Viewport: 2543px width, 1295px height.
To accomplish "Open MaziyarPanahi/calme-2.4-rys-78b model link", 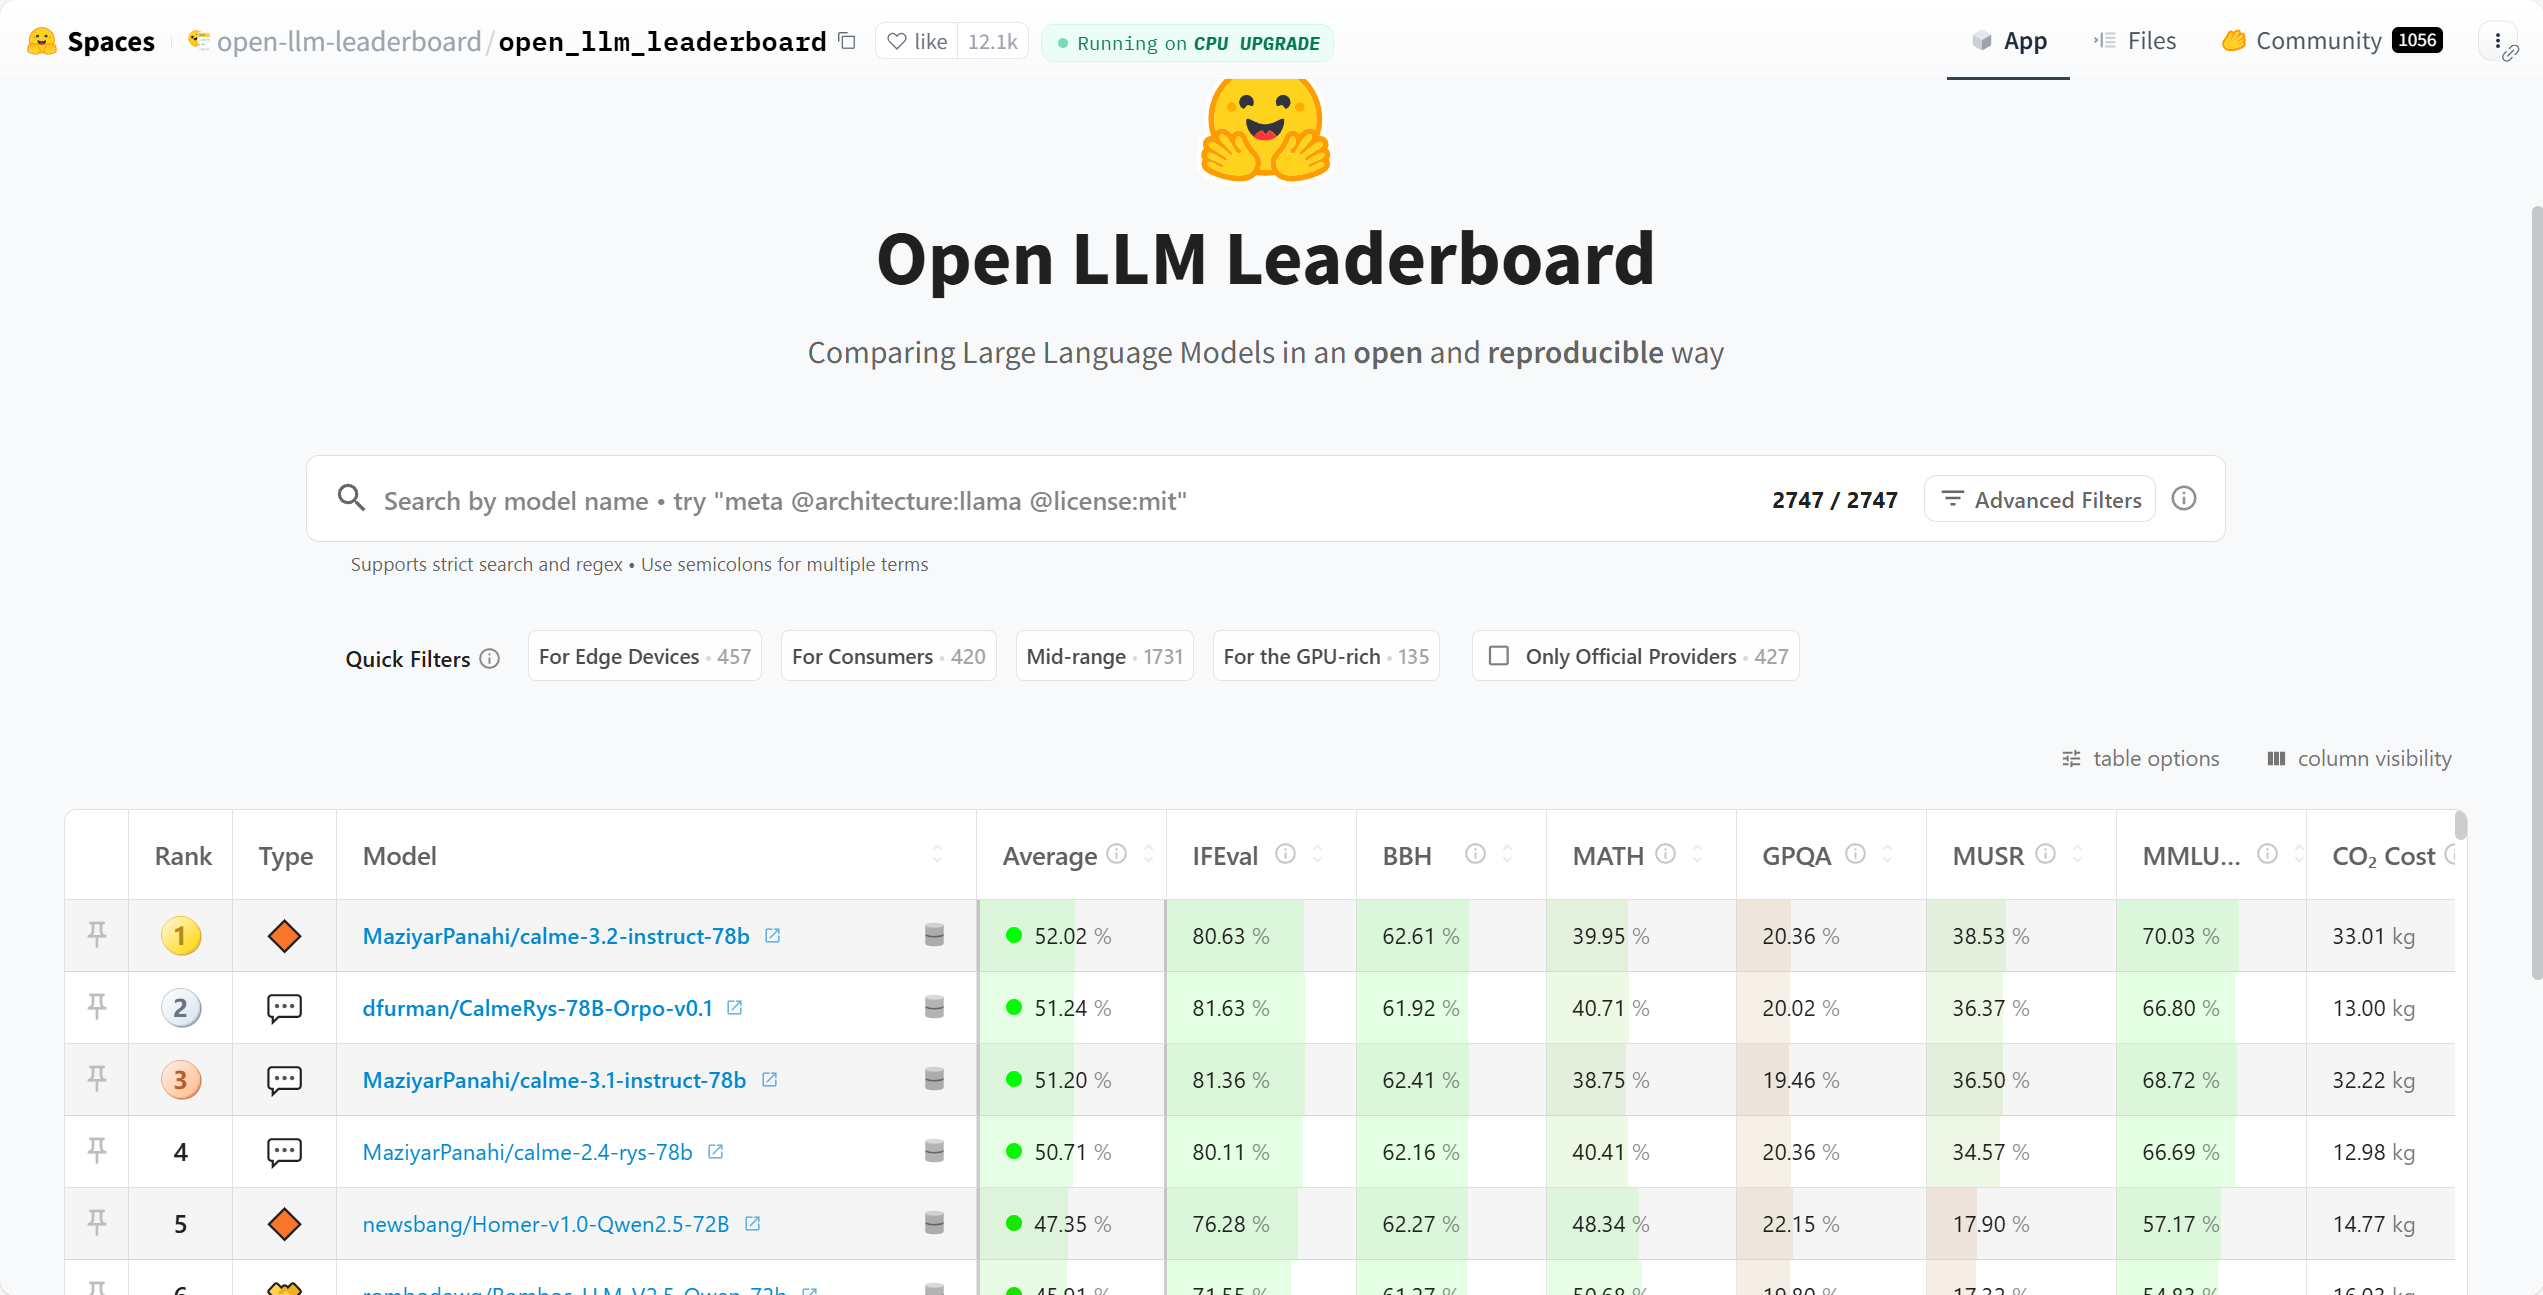I will pyautogui.click(x=527, y=1152).
